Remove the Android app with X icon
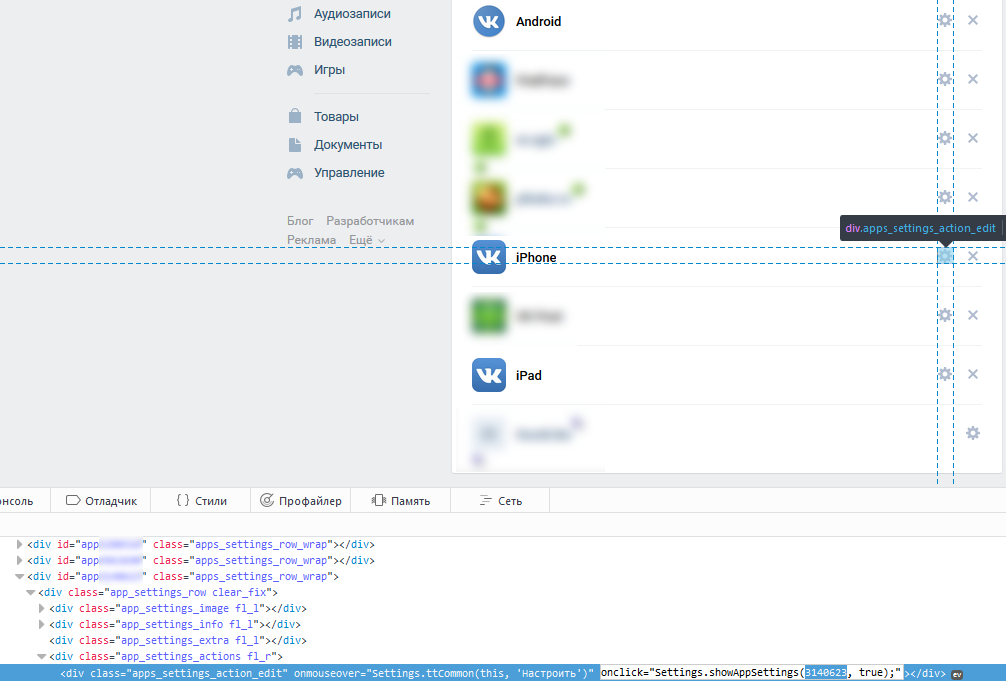1006x684 pixels. pyautogui.click(x=973, y=21)
